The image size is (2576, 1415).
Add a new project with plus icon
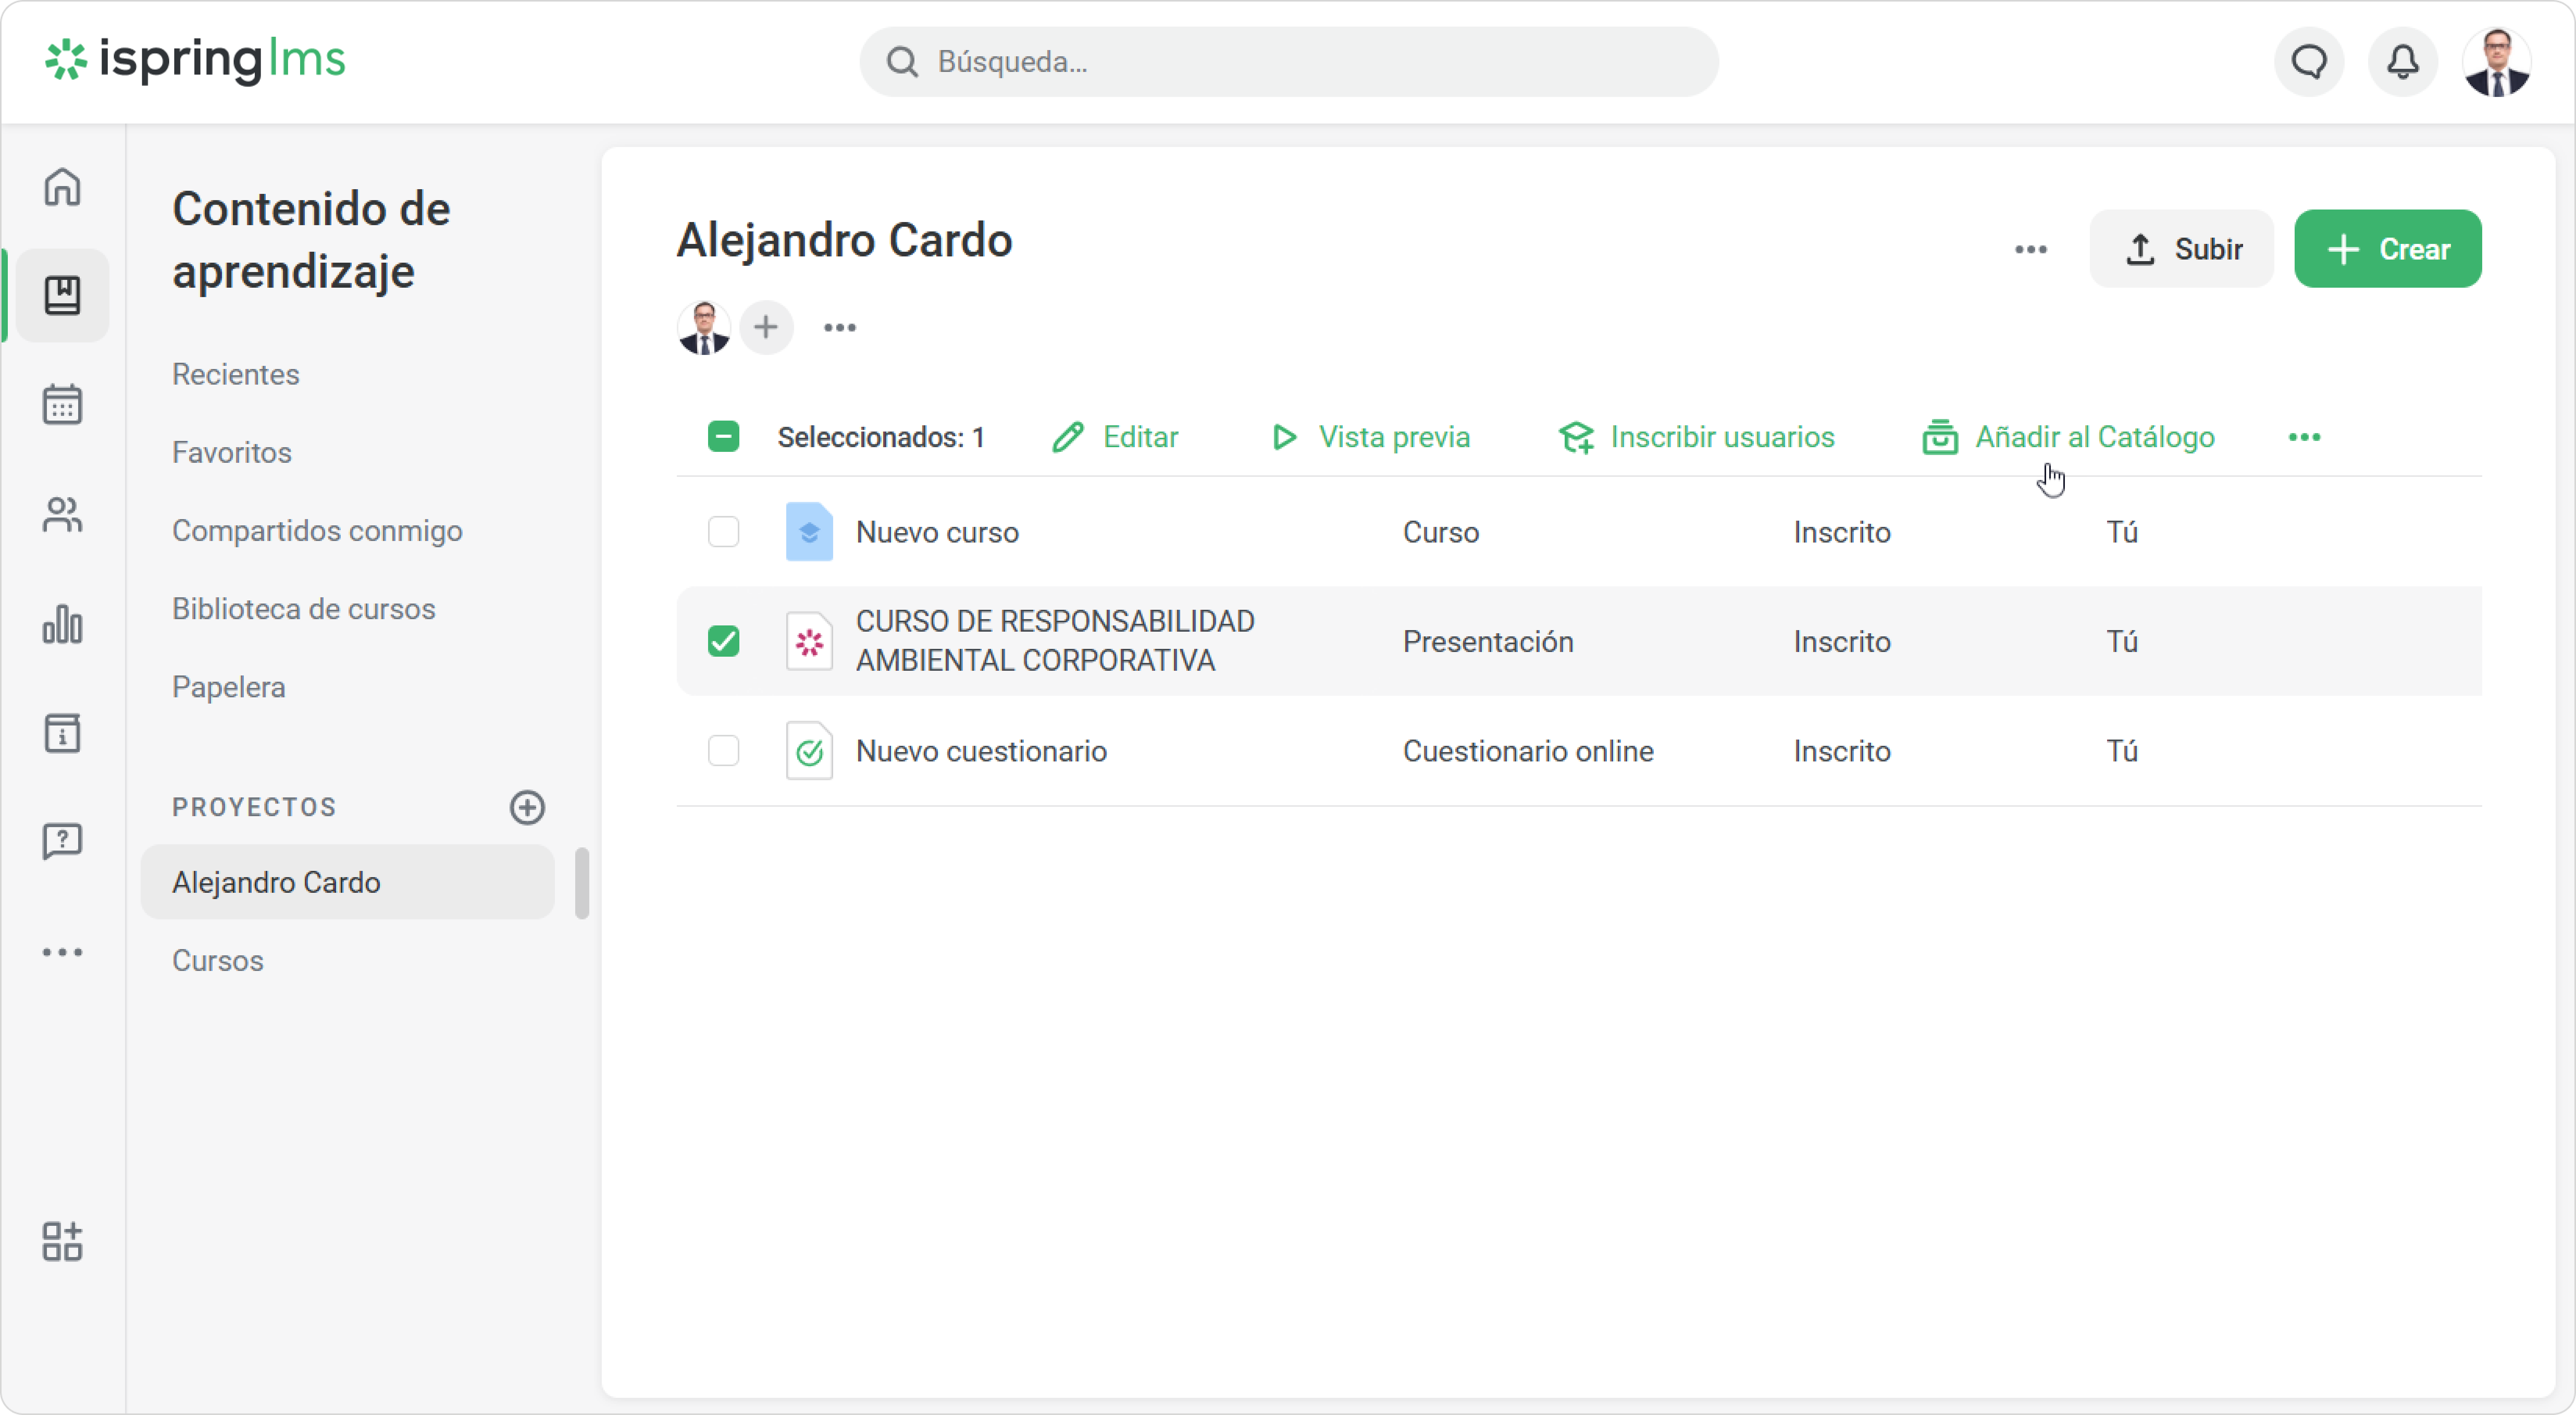[x=527, y=807]
